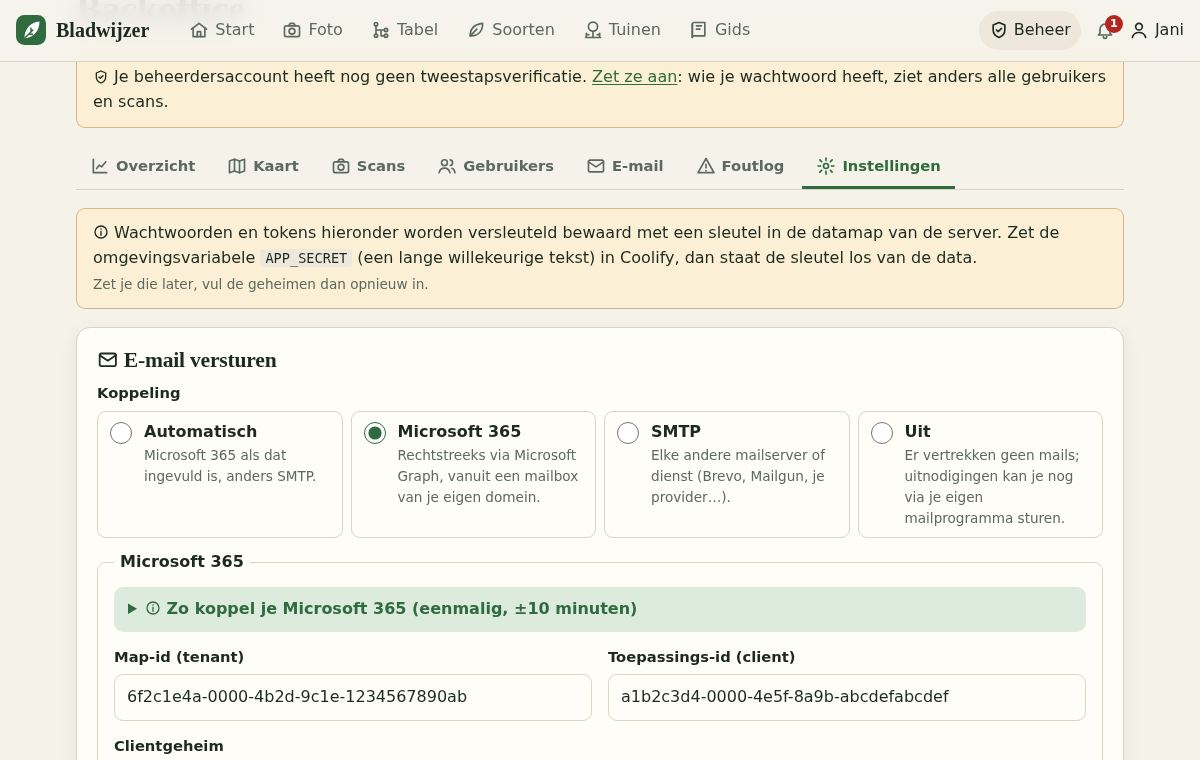Click Uit description 'Er vertrekken geen mails'

[992, 487]
